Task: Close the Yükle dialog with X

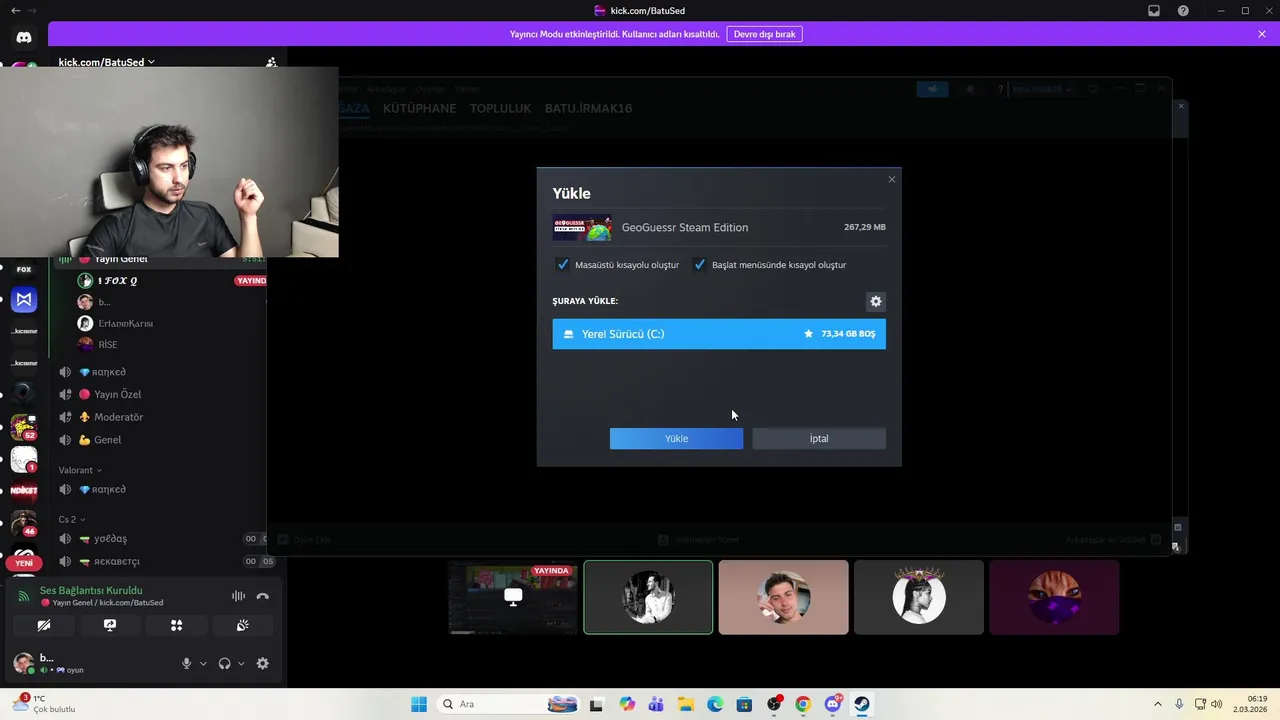Action: pyautogui.click(x=892, y=180)
